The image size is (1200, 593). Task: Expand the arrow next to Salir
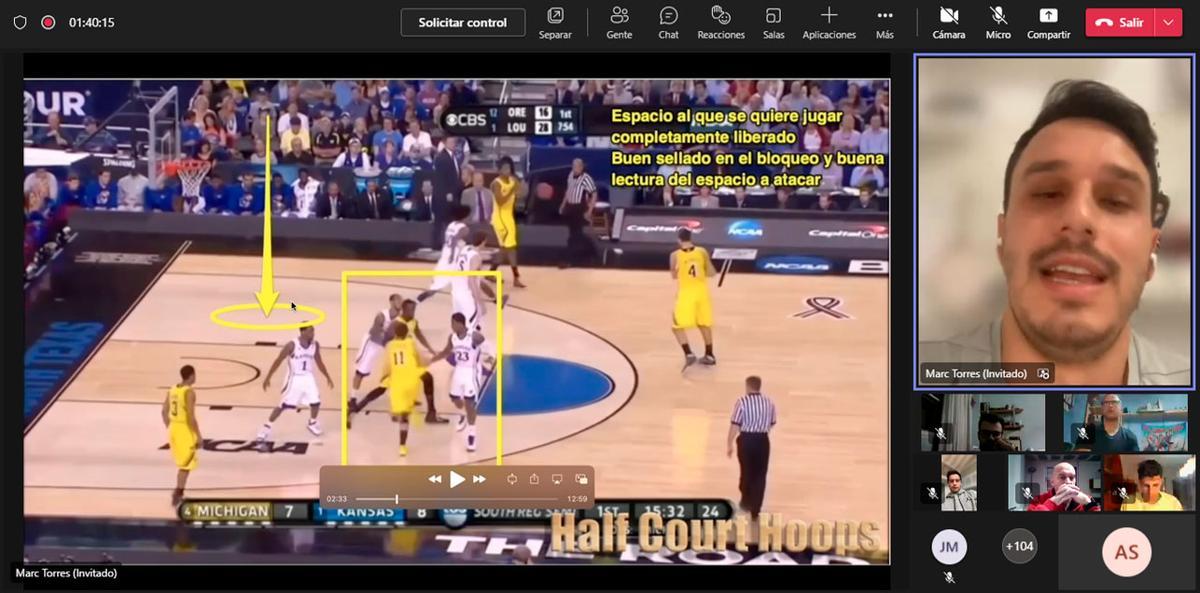click(1168, 22)
